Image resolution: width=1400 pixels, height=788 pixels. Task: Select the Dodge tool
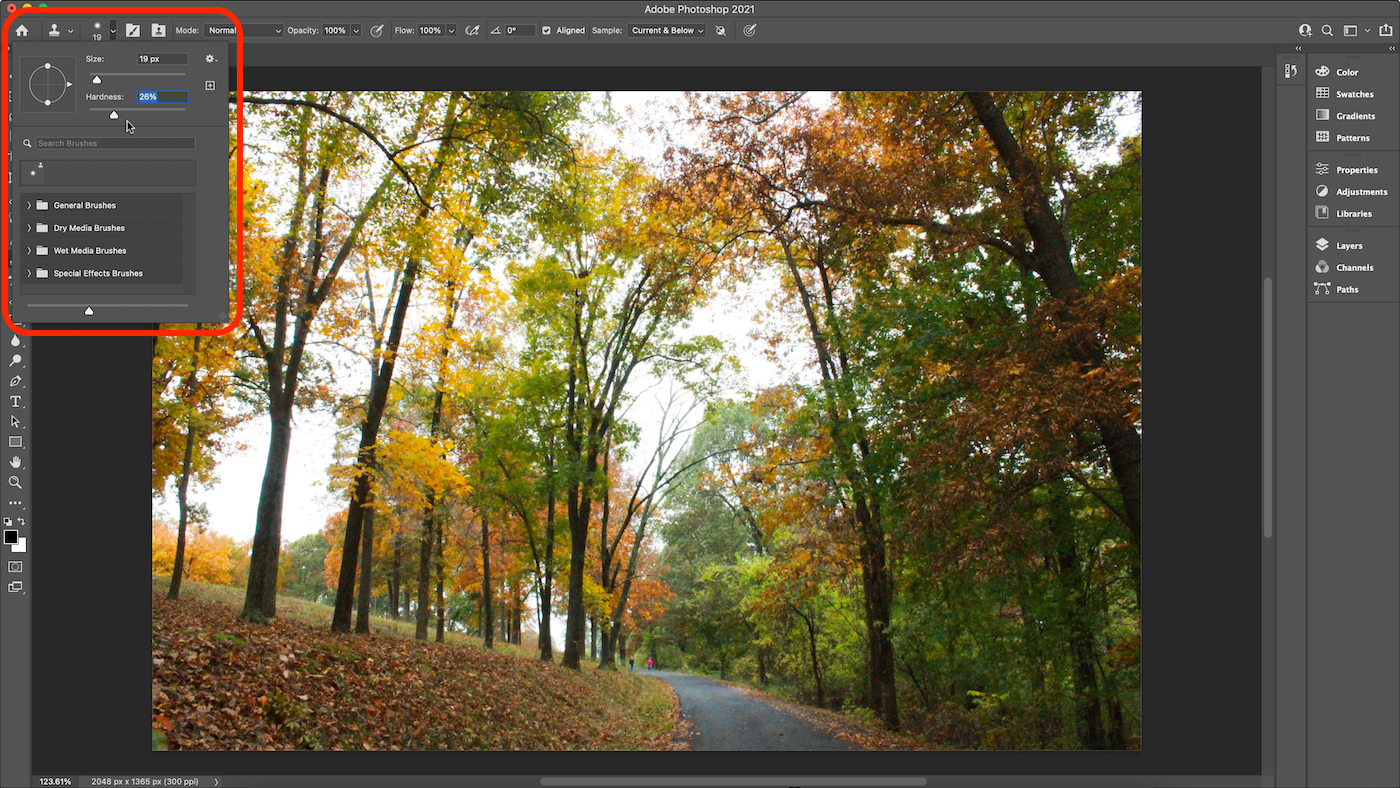pyautogui.click(x=16, y=360)
